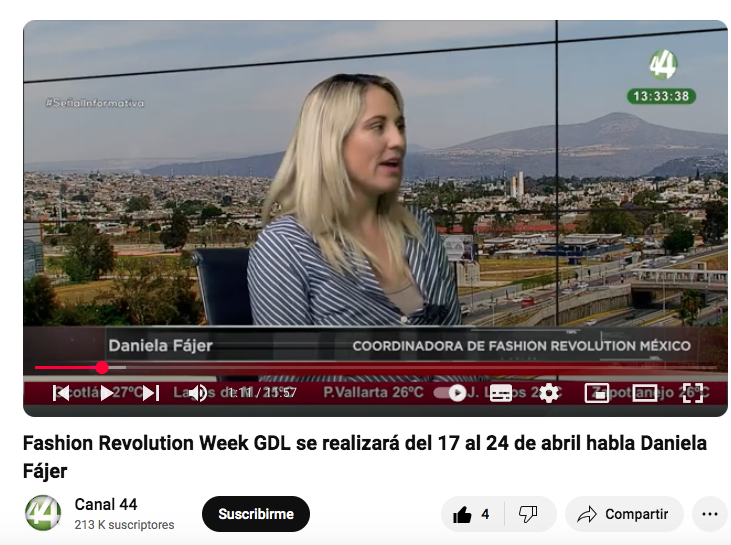Open the three-dot more actions menu

click(x=709, y=514)
